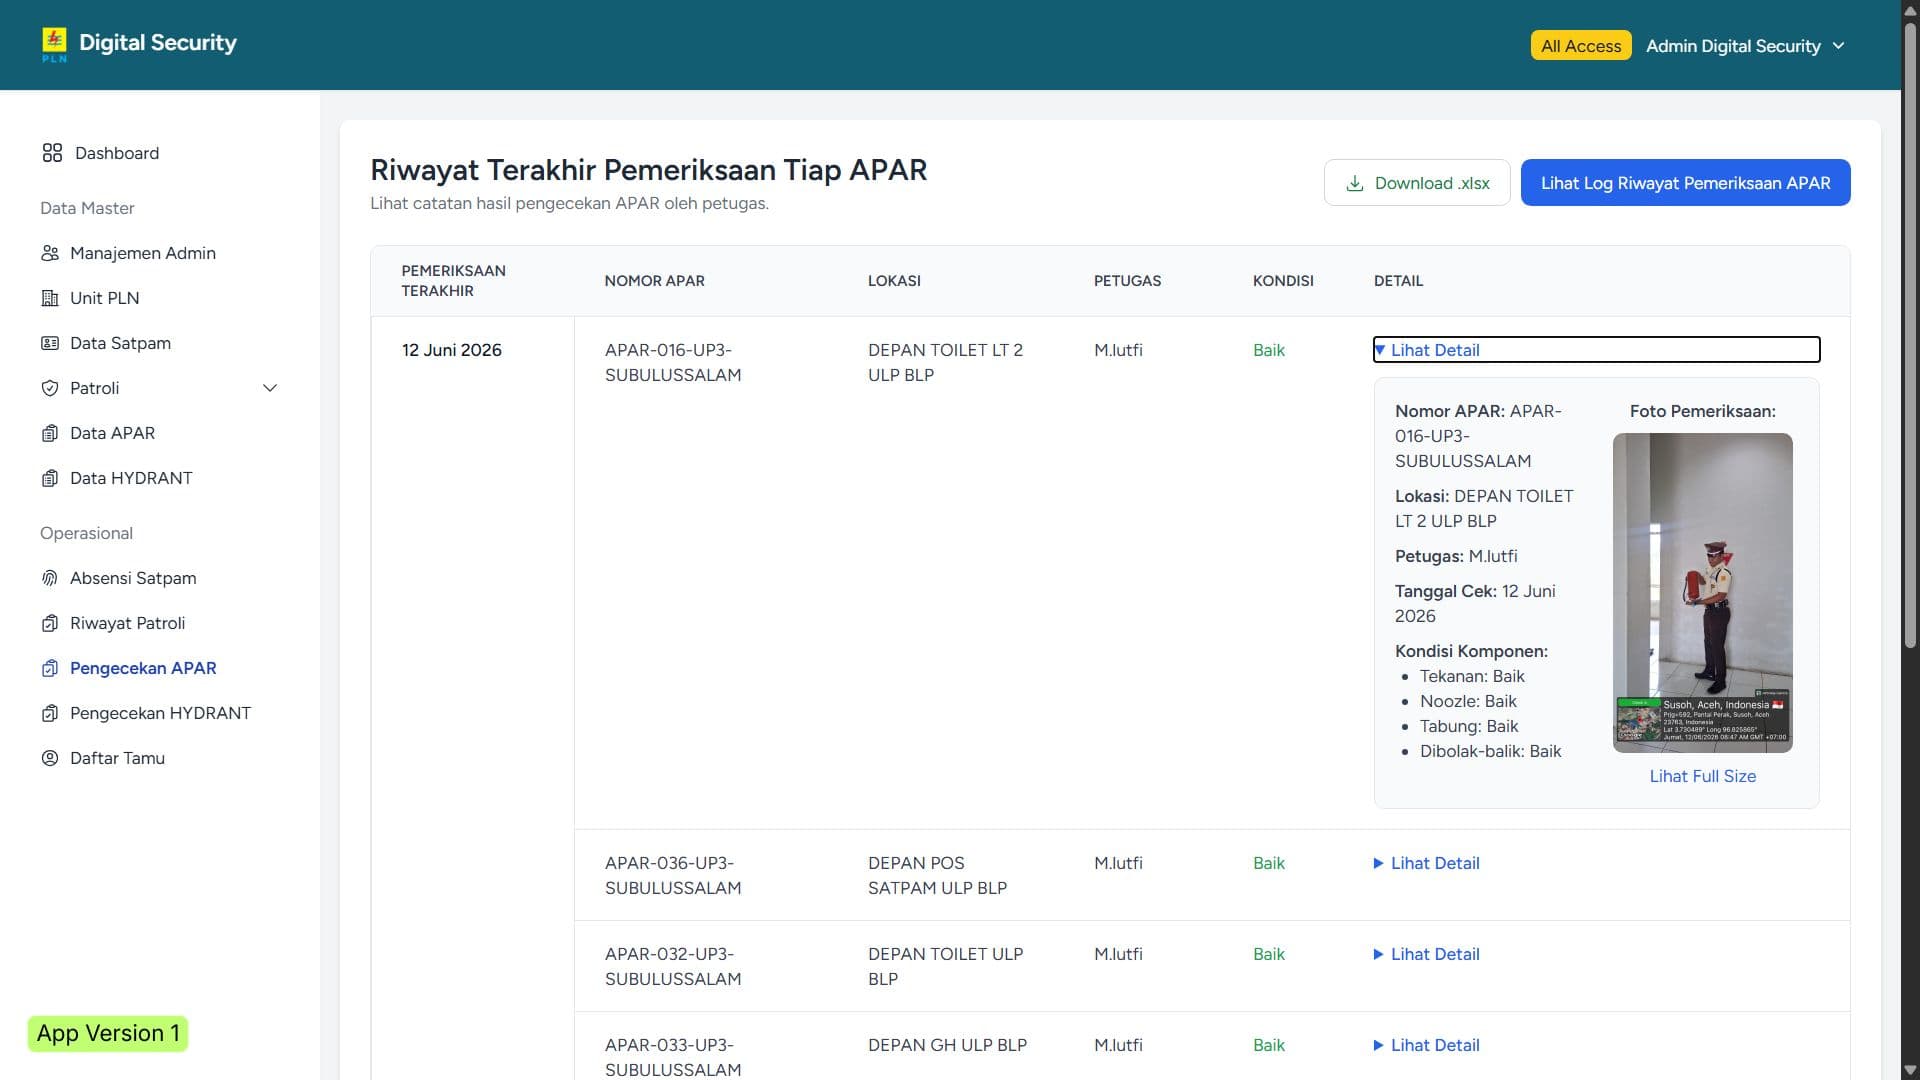
Task: Open Lihat Full Size link
Action: pos(1702,776)
